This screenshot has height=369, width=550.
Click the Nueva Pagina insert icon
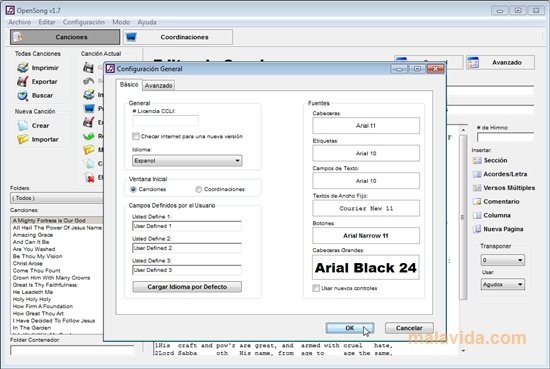pos(477,229)
